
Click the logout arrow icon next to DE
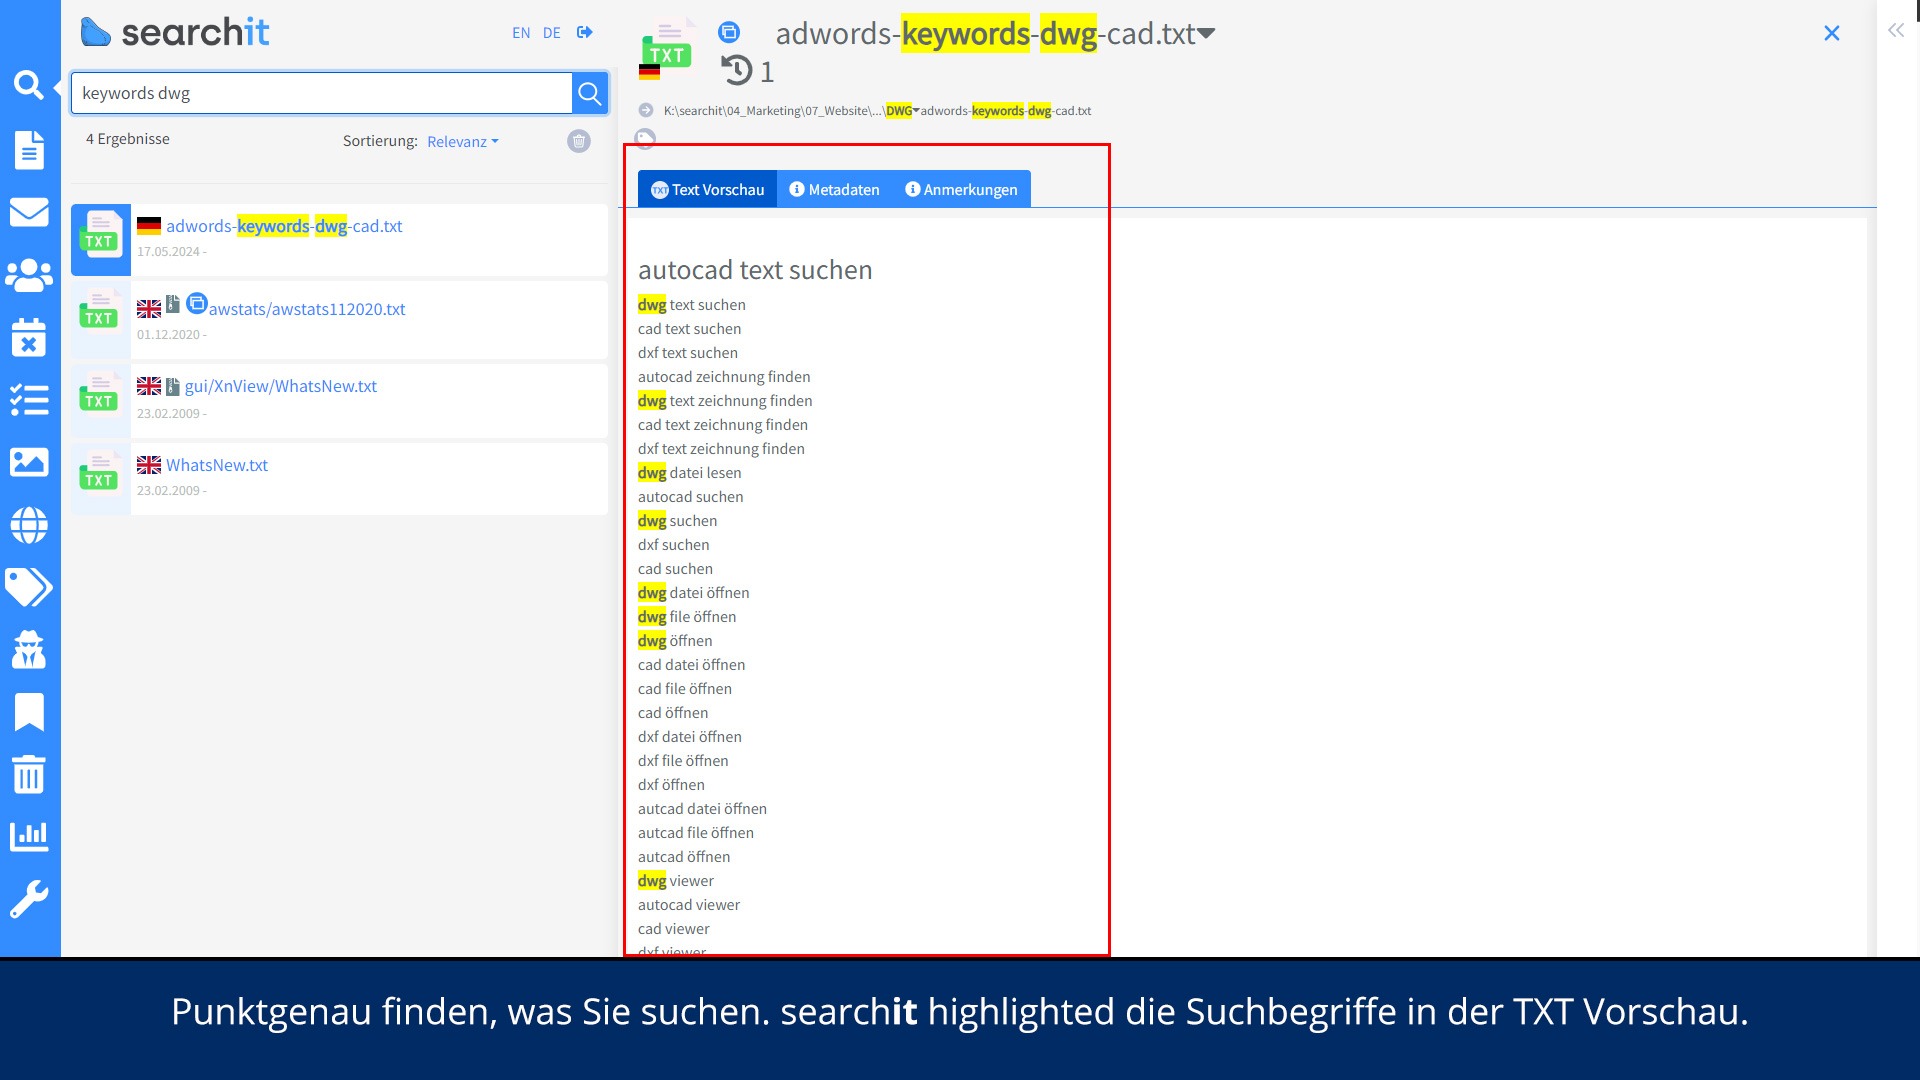(585, 32)
